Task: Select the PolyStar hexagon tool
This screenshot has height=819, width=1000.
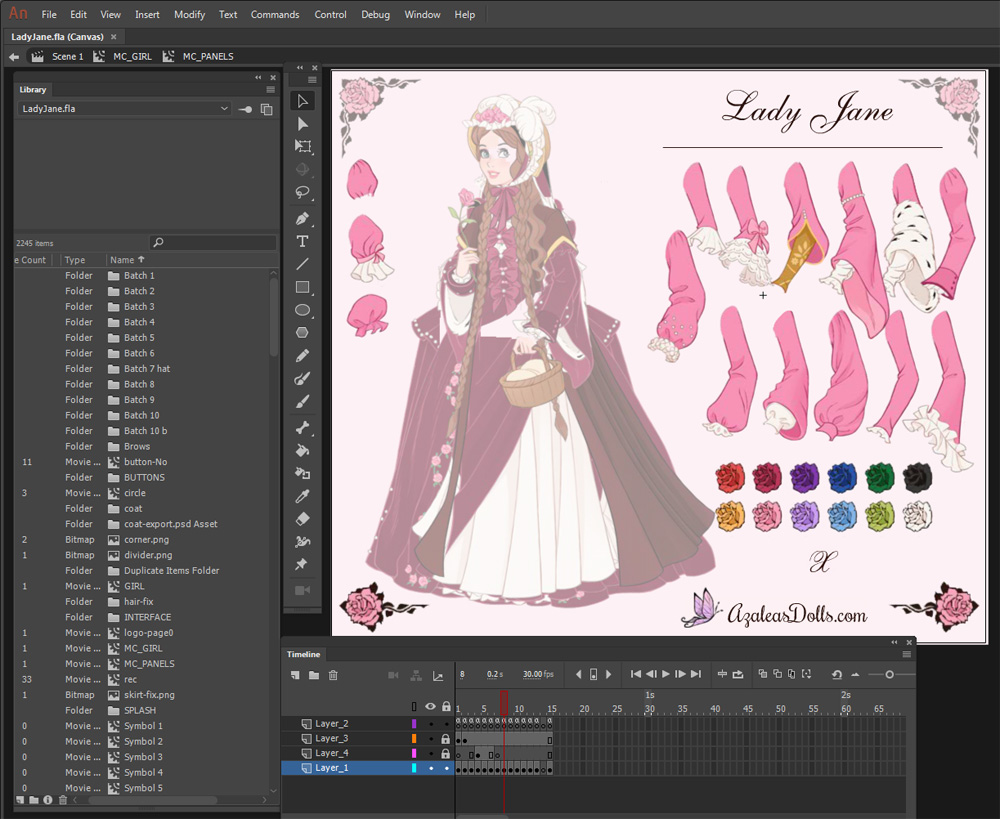Action: (302, 332)
